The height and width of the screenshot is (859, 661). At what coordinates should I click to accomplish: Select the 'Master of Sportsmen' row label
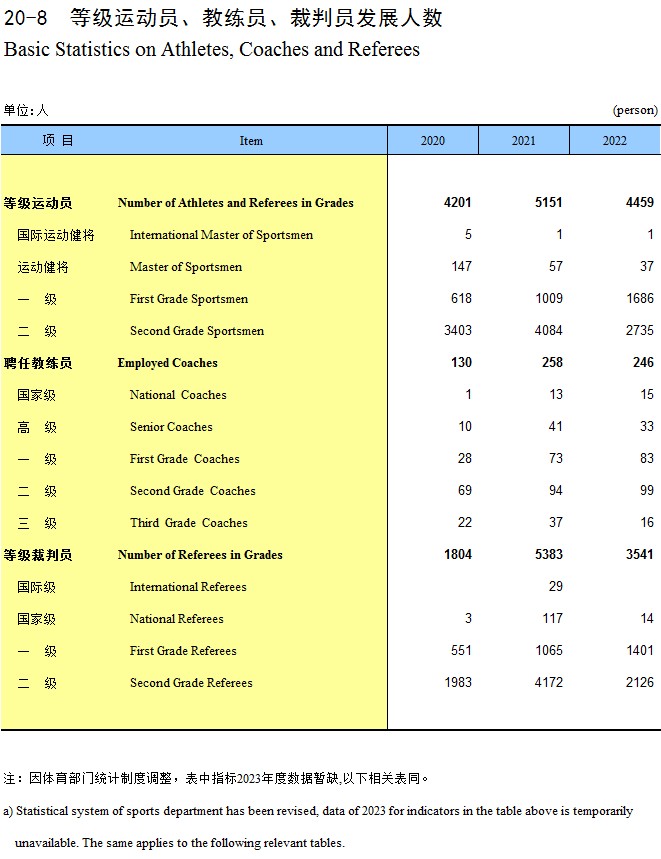pyautogui.click(x=186, y=267)
